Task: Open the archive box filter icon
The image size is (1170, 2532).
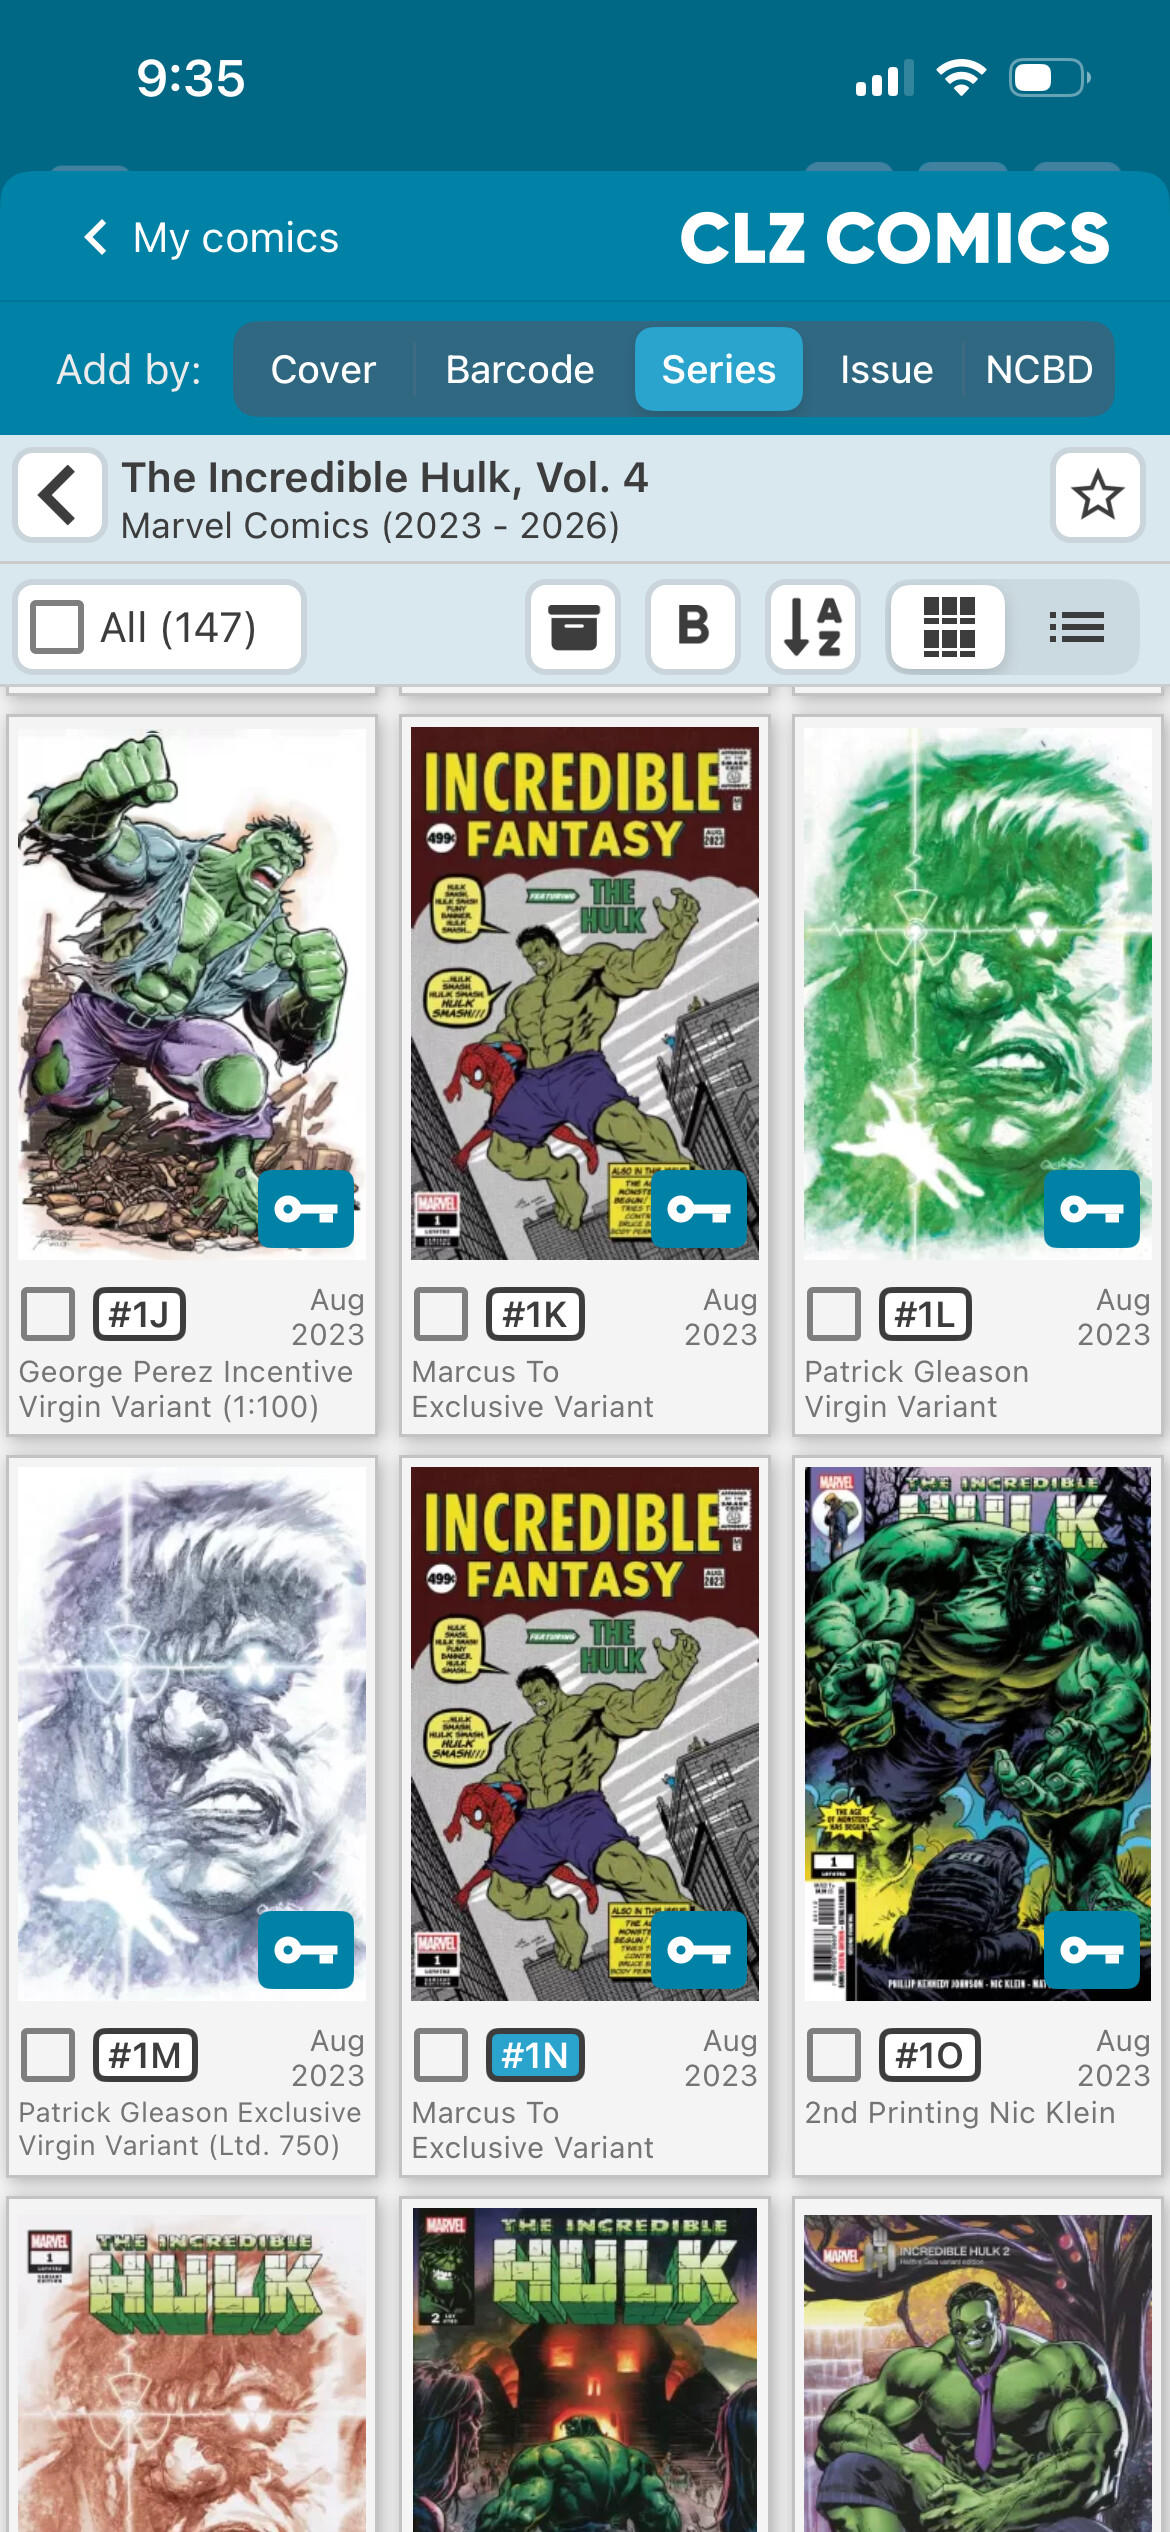Action: click(573, 627)
